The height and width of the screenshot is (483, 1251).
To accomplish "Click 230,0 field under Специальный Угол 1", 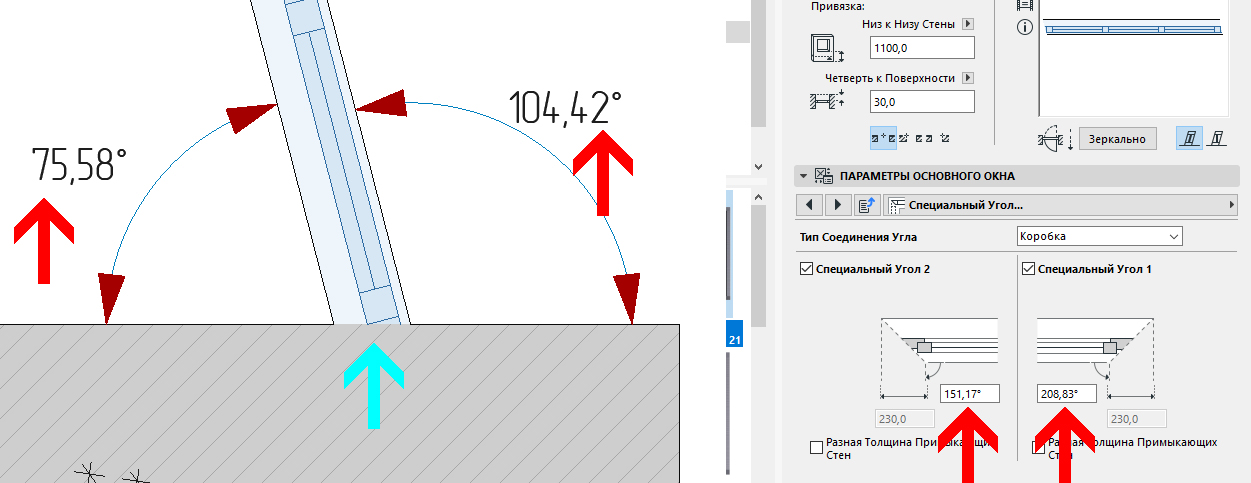I will (1136, 420).
